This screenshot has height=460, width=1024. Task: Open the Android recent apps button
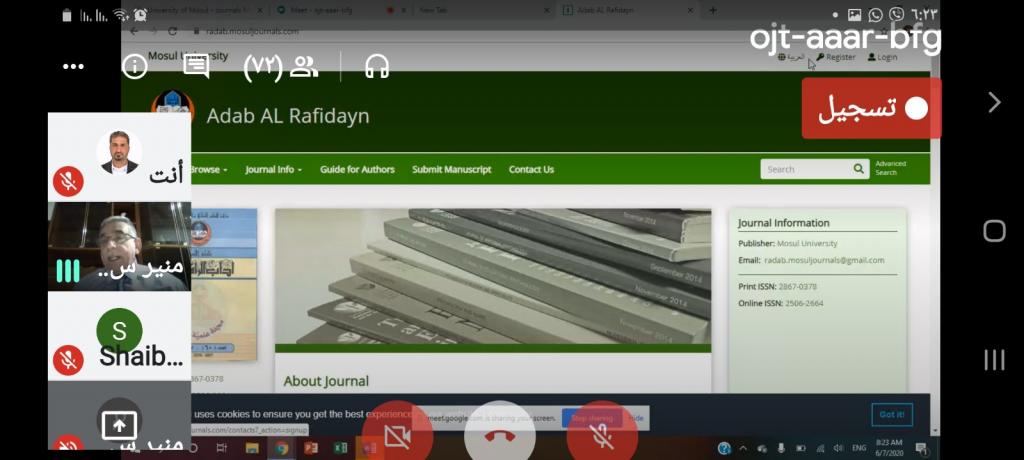click(994, 360)
